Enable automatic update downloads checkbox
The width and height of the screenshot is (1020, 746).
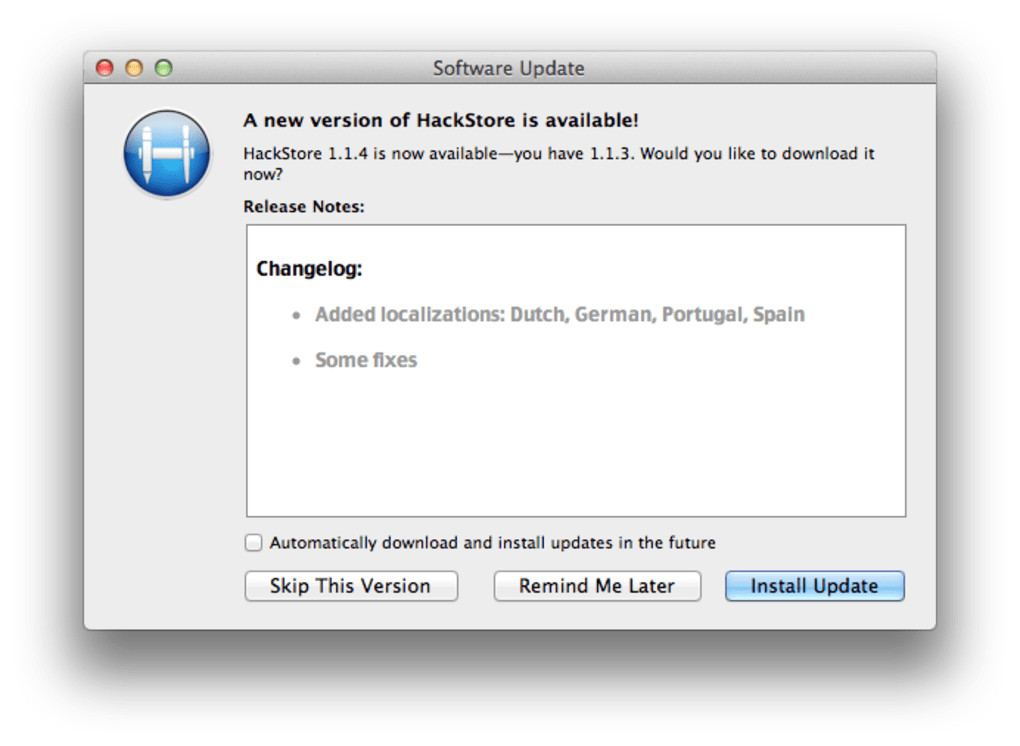(x=254, y=543)
